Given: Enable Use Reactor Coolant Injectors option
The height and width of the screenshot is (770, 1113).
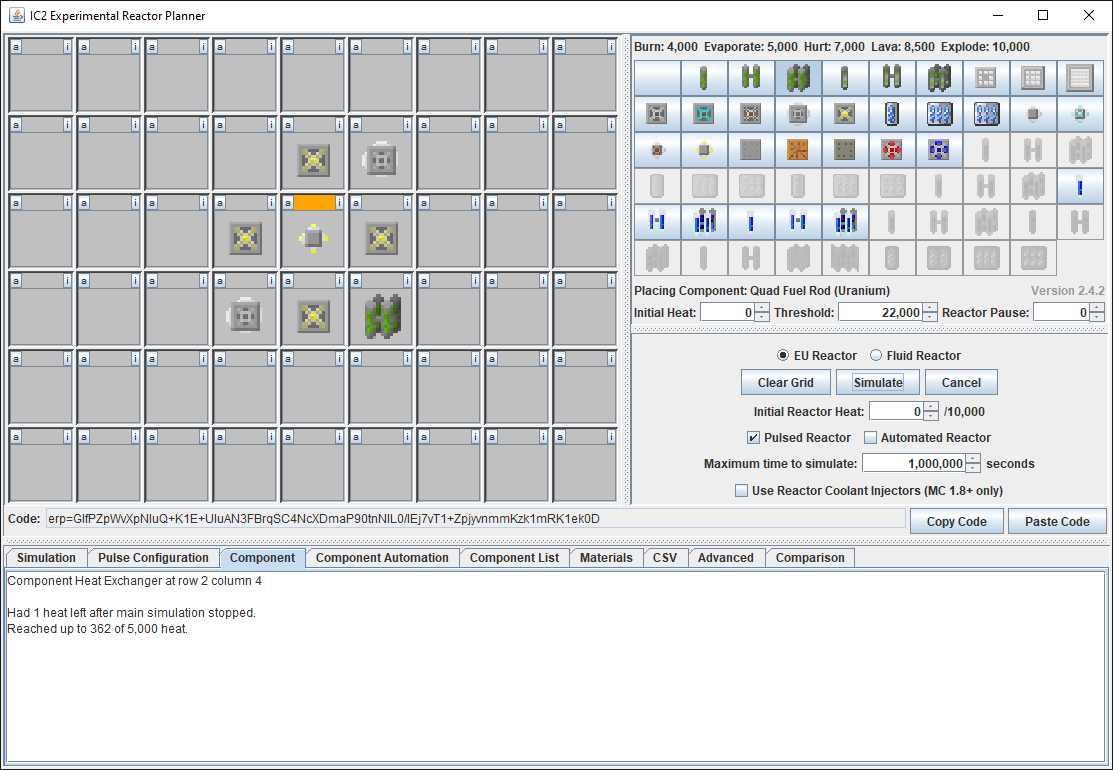Looking at the screenshot, I should click(x=741, y=490).
